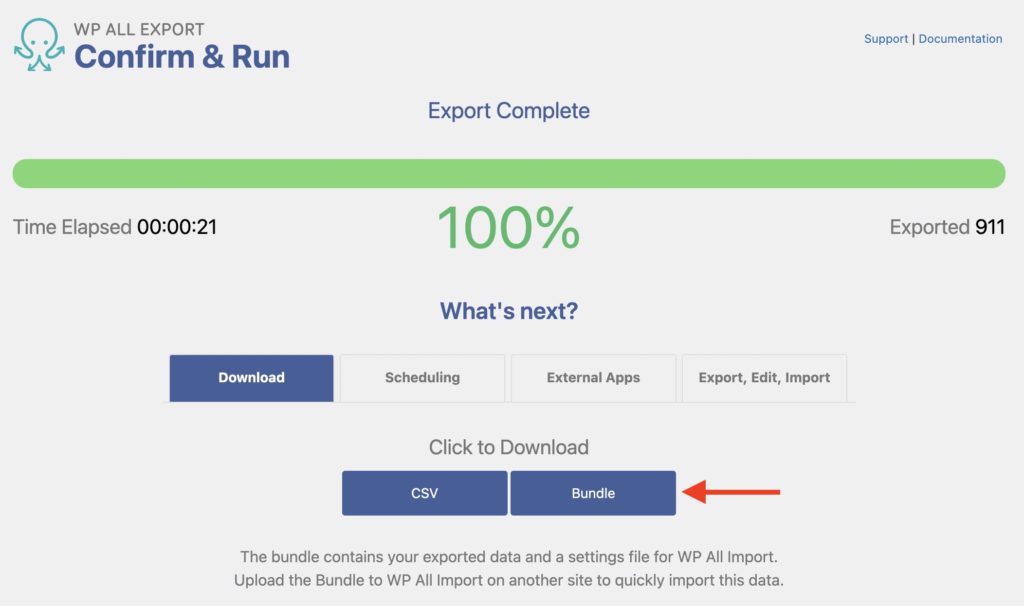Open the External Apps tab
This screenshot has height=606, width=1024.
(592, 378)
